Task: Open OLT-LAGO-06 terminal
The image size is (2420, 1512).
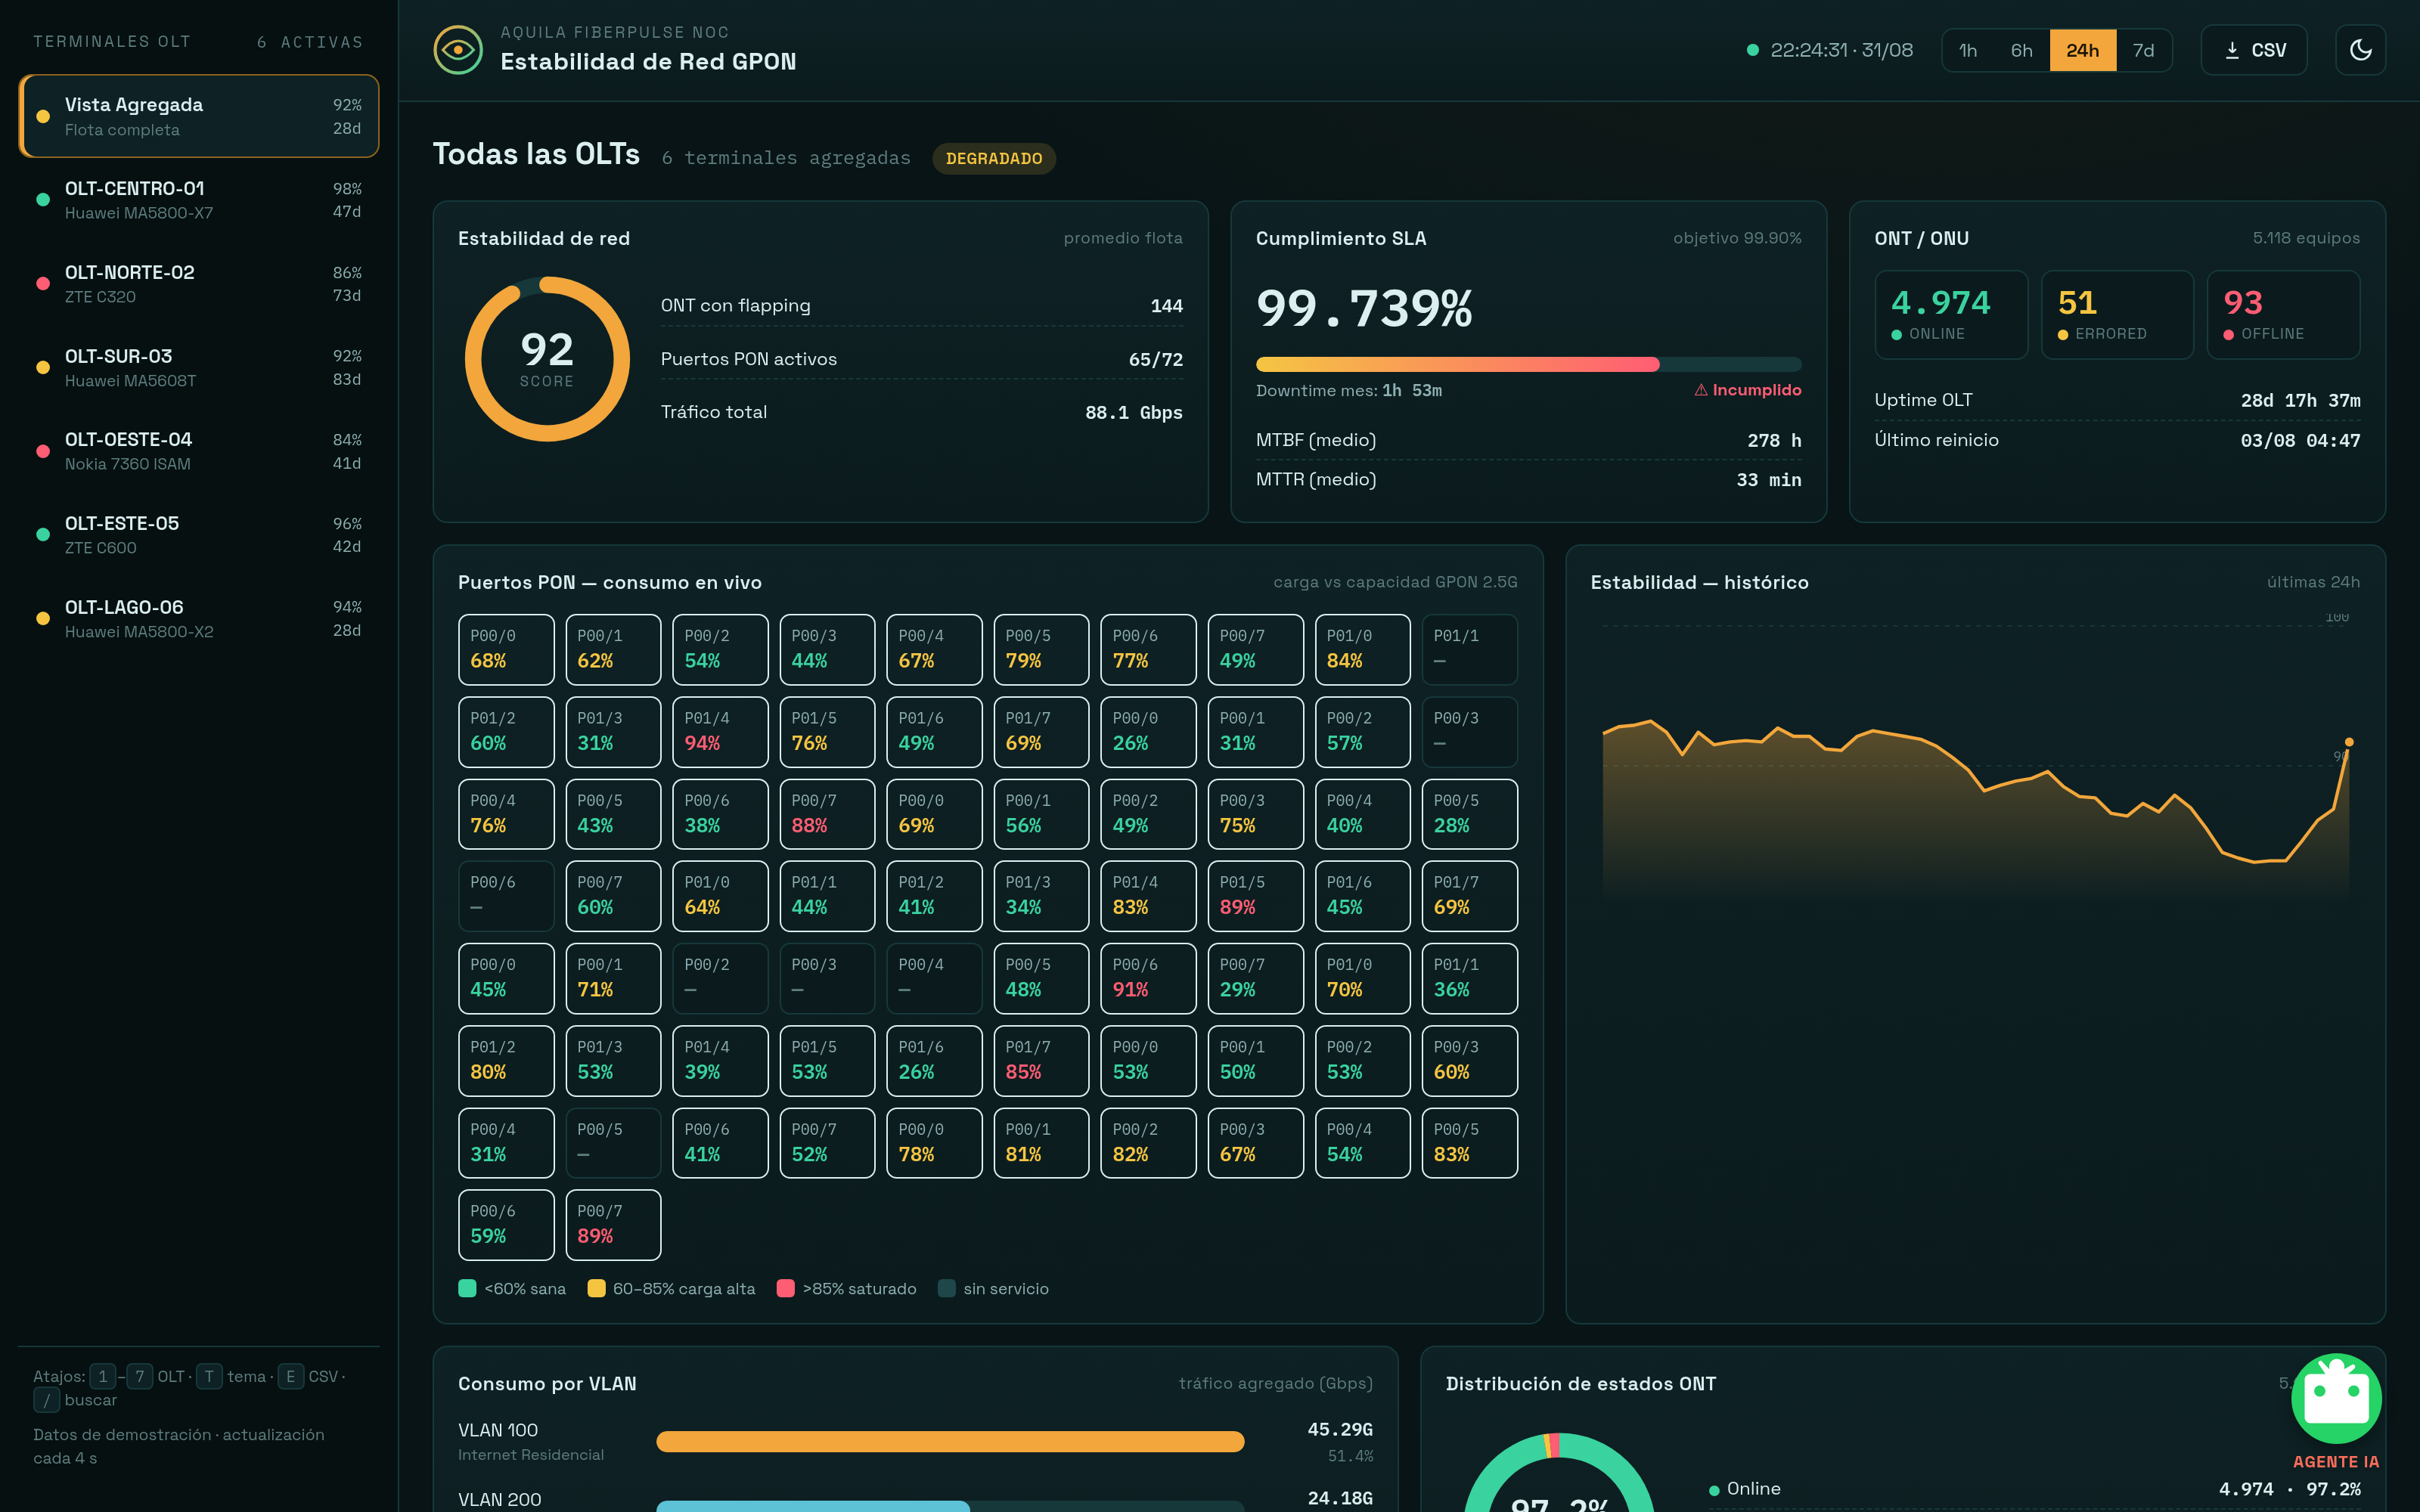Action: click(x=199, y=618)
